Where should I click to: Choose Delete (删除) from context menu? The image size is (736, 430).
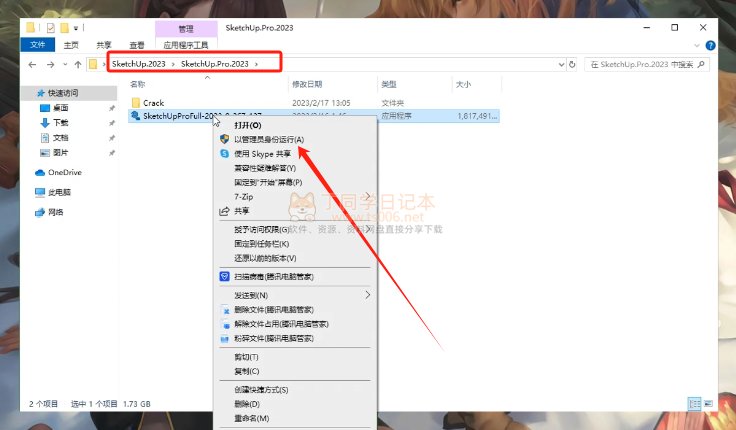coord(247,404)
